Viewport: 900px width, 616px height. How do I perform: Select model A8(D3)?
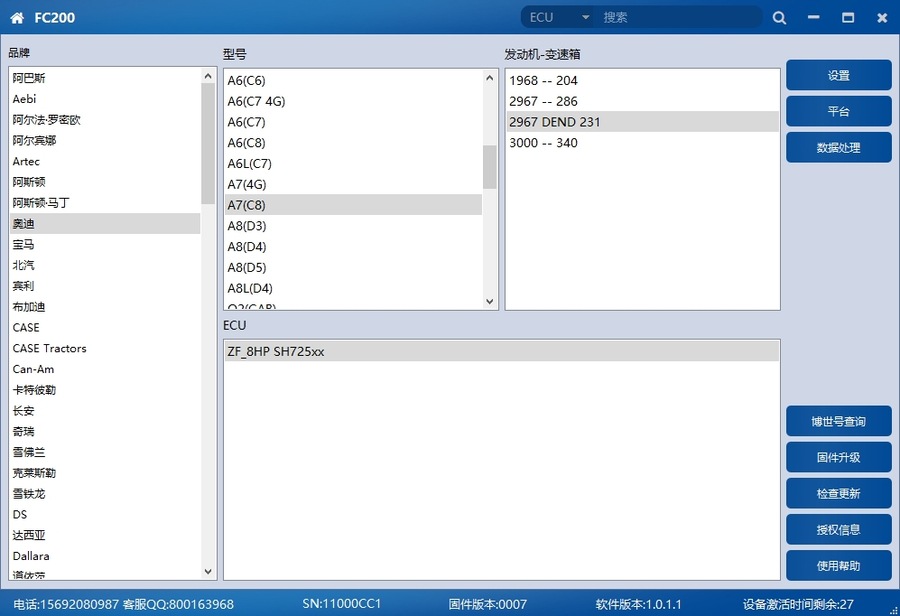coord(354,226)
